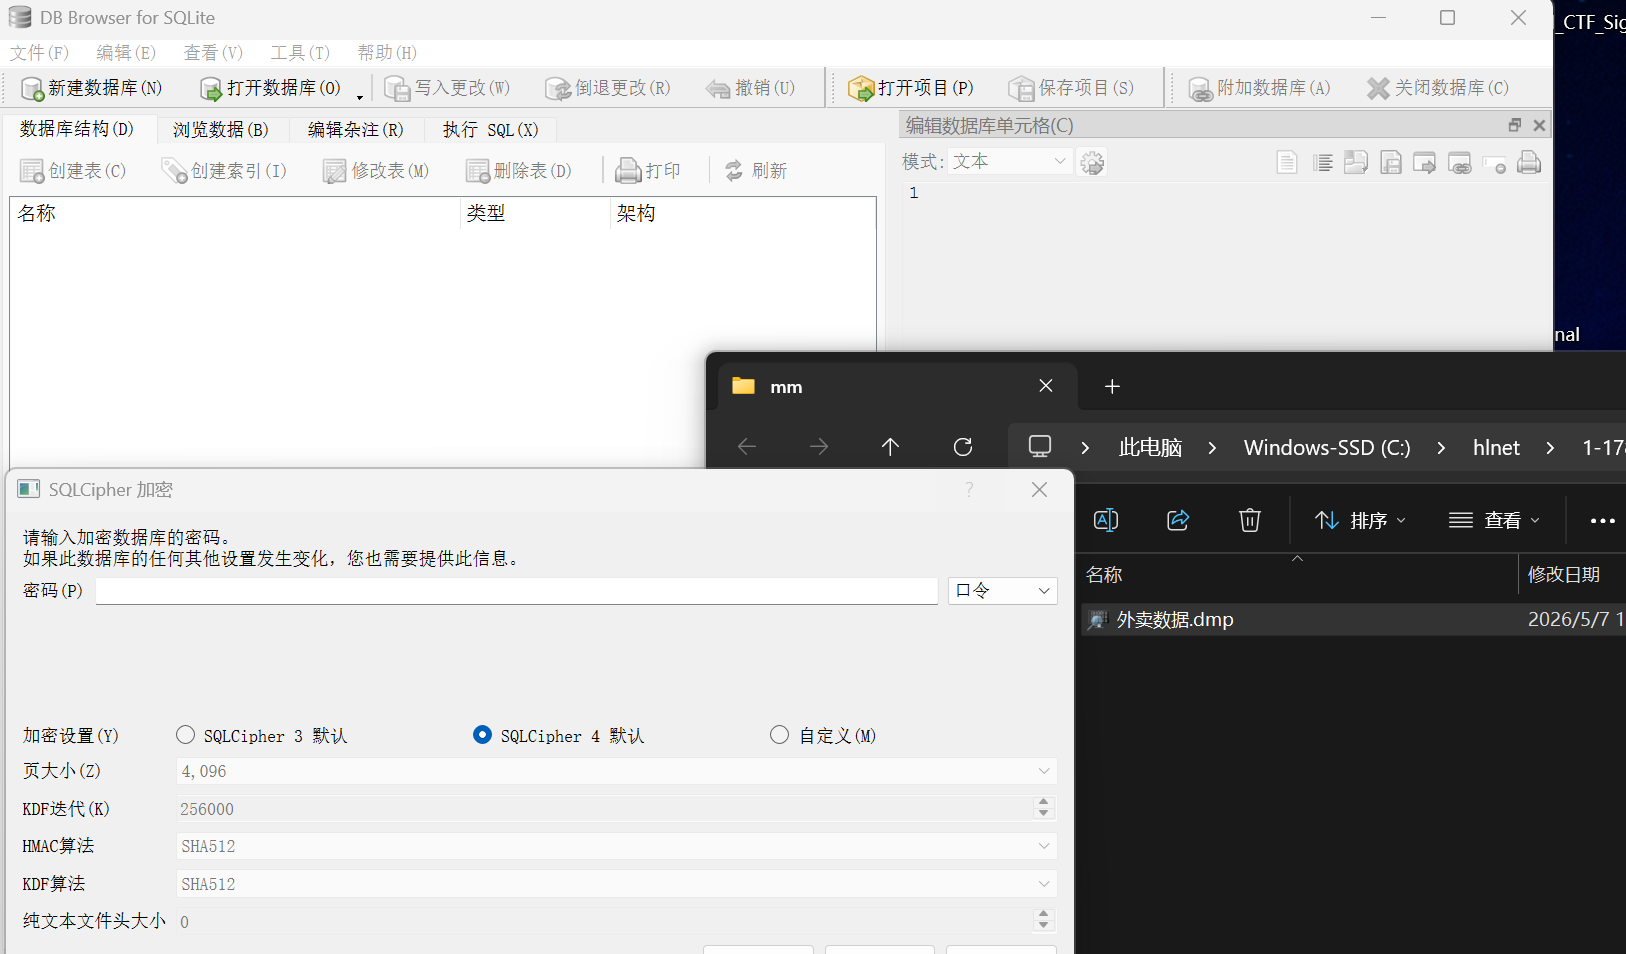Open the 模式 text mode dropdown
This screenshot has height=954, width=1626.
pos(1010,162)
